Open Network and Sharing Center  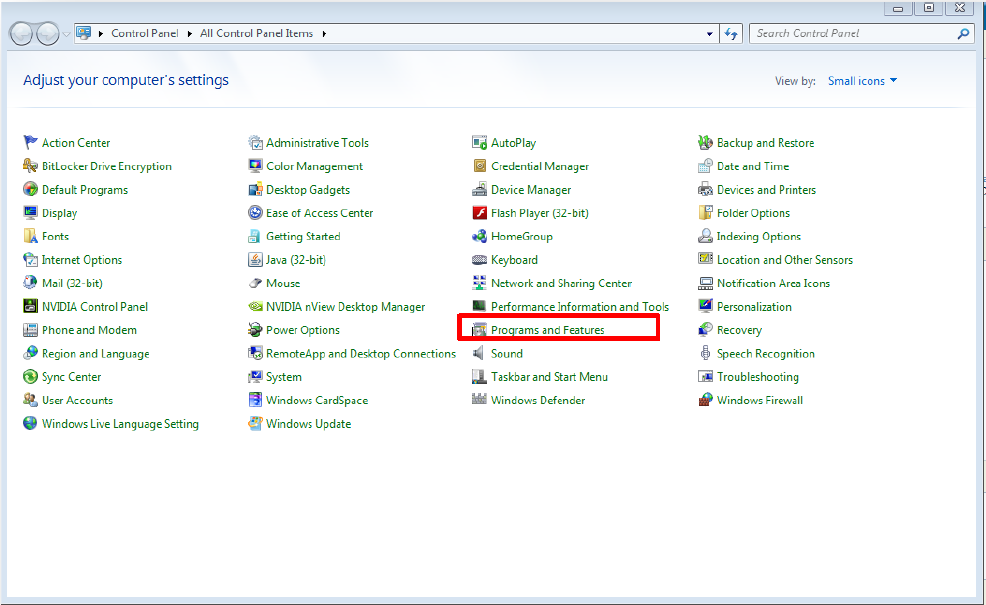[561, 284]
